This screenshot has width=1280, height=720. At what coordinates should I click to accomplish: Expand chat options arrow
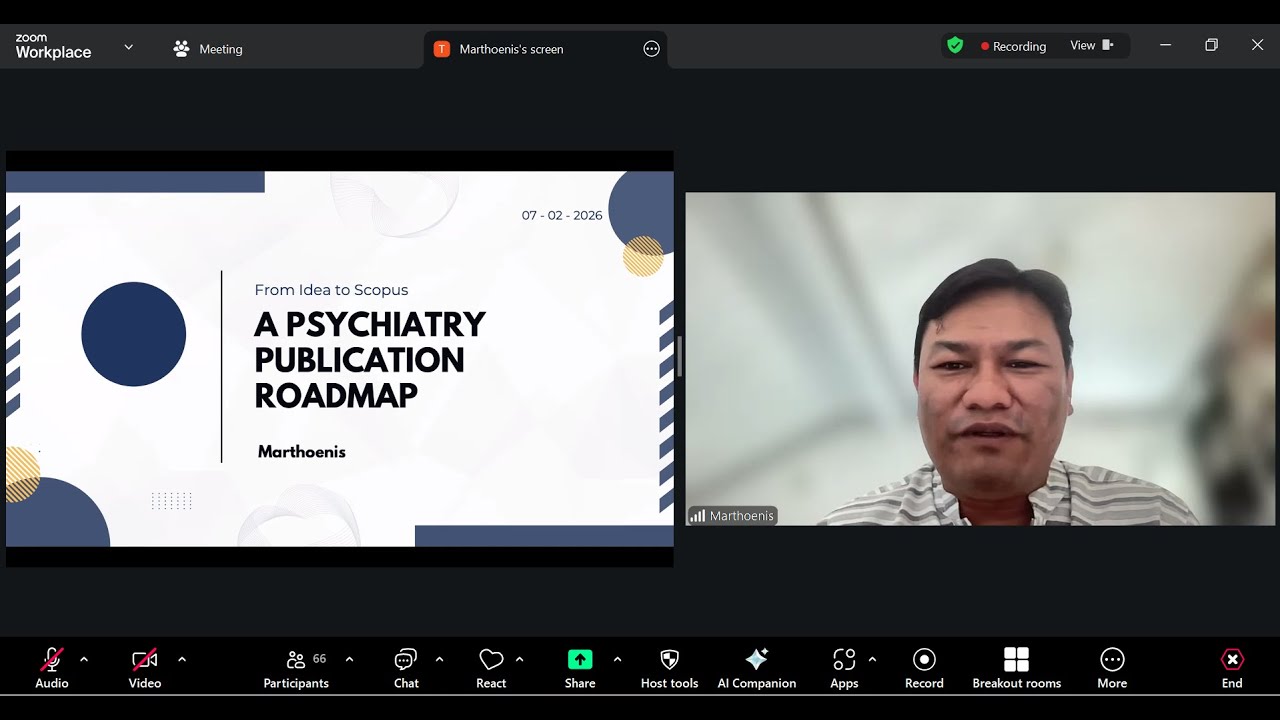click(439, 659)
